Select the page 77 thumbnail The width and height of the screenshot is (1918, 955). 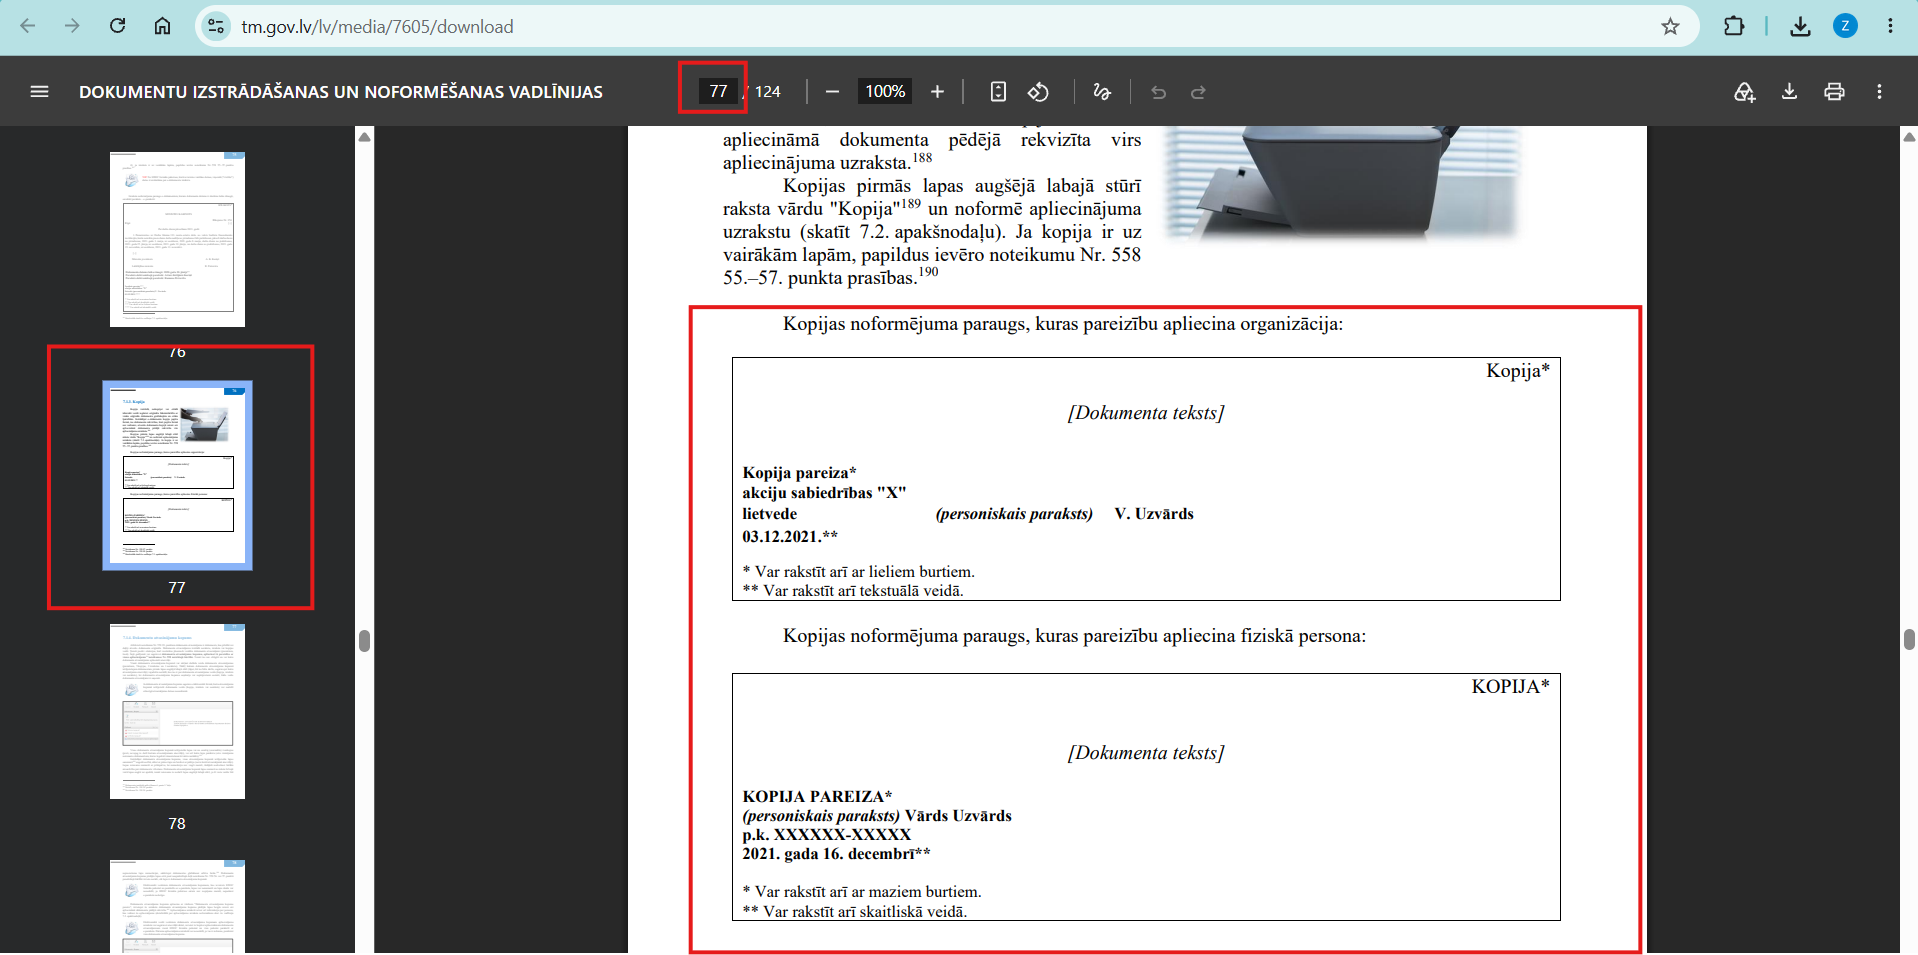pyautogui.click(x=177, y=475)
